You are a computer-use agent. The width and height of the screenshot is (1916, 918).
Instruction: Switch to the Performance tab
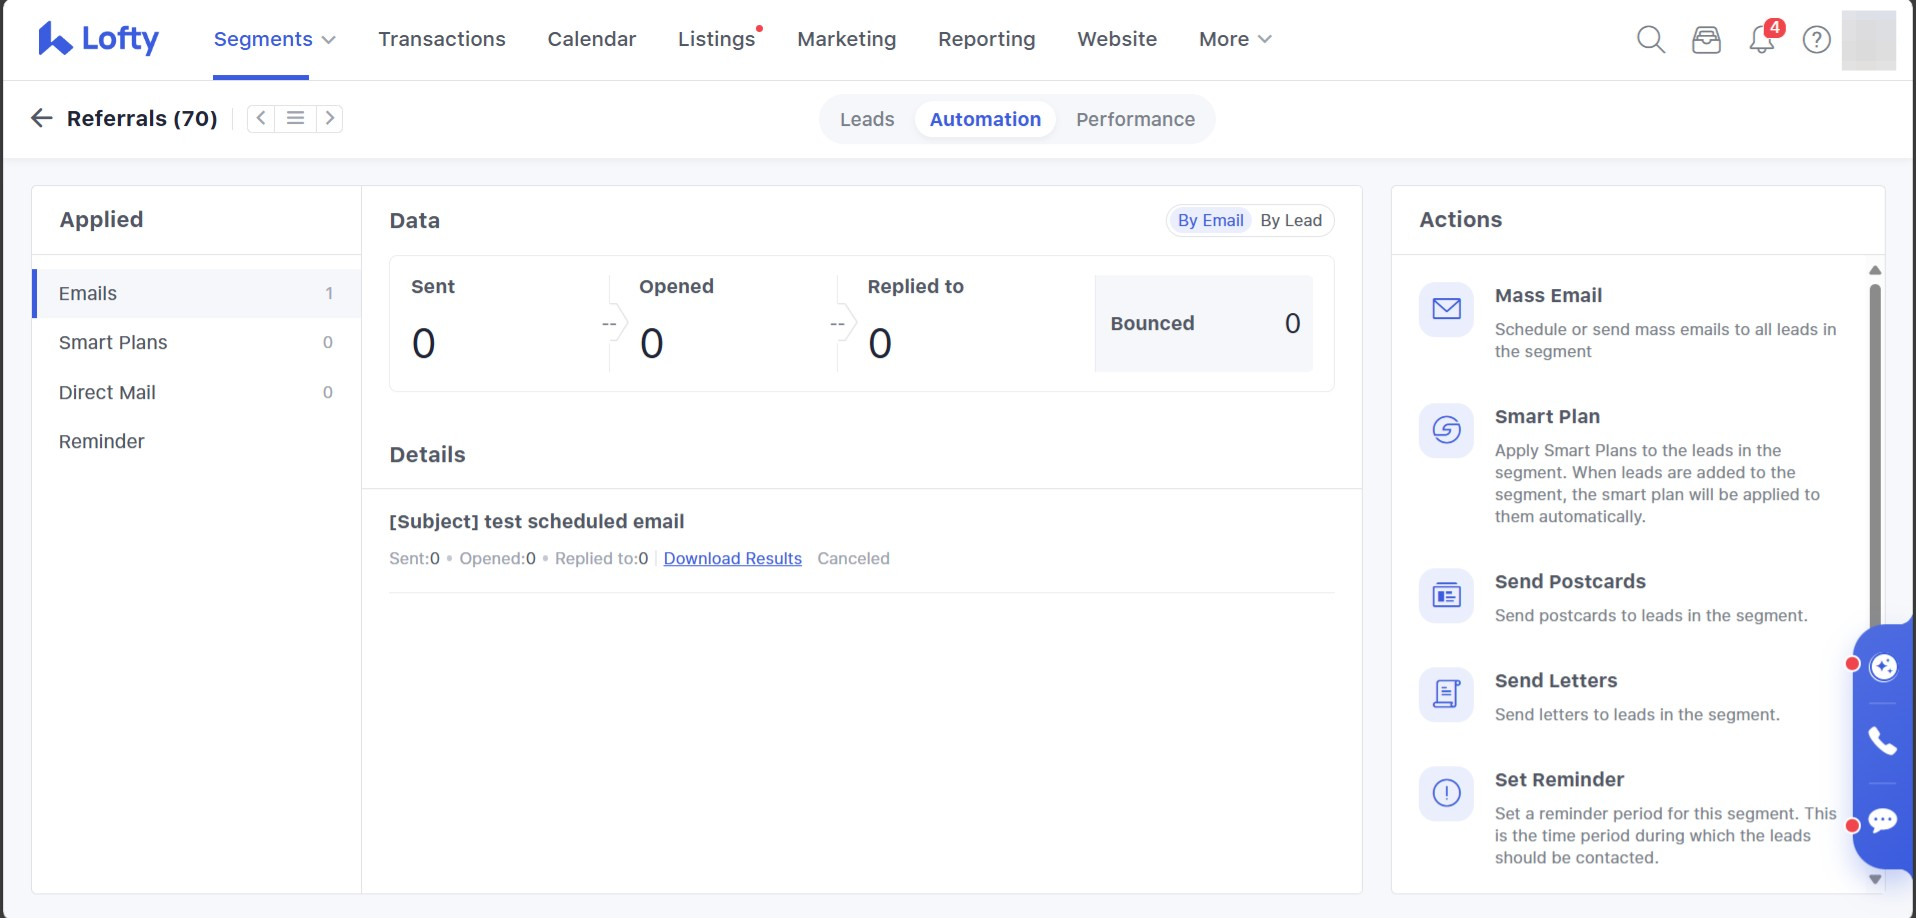[1135, 120]
